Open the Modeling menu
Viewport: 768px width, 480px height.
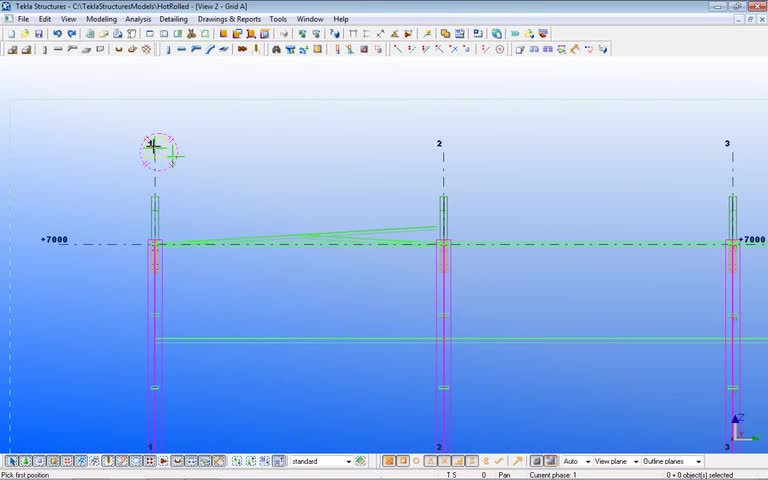tap(101, 19)
